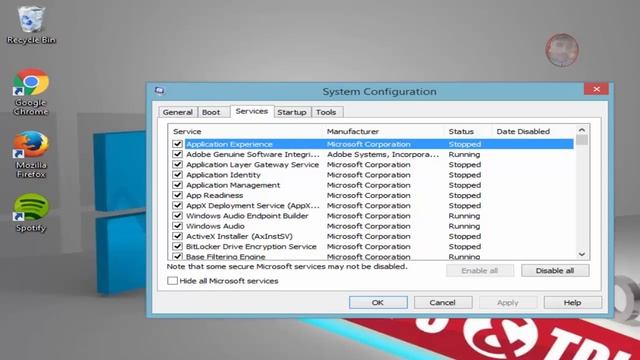This screenshot has width=640, height=360.
Task: Enable Hide all Microsoft services checkbox
Action: point(172,281)
